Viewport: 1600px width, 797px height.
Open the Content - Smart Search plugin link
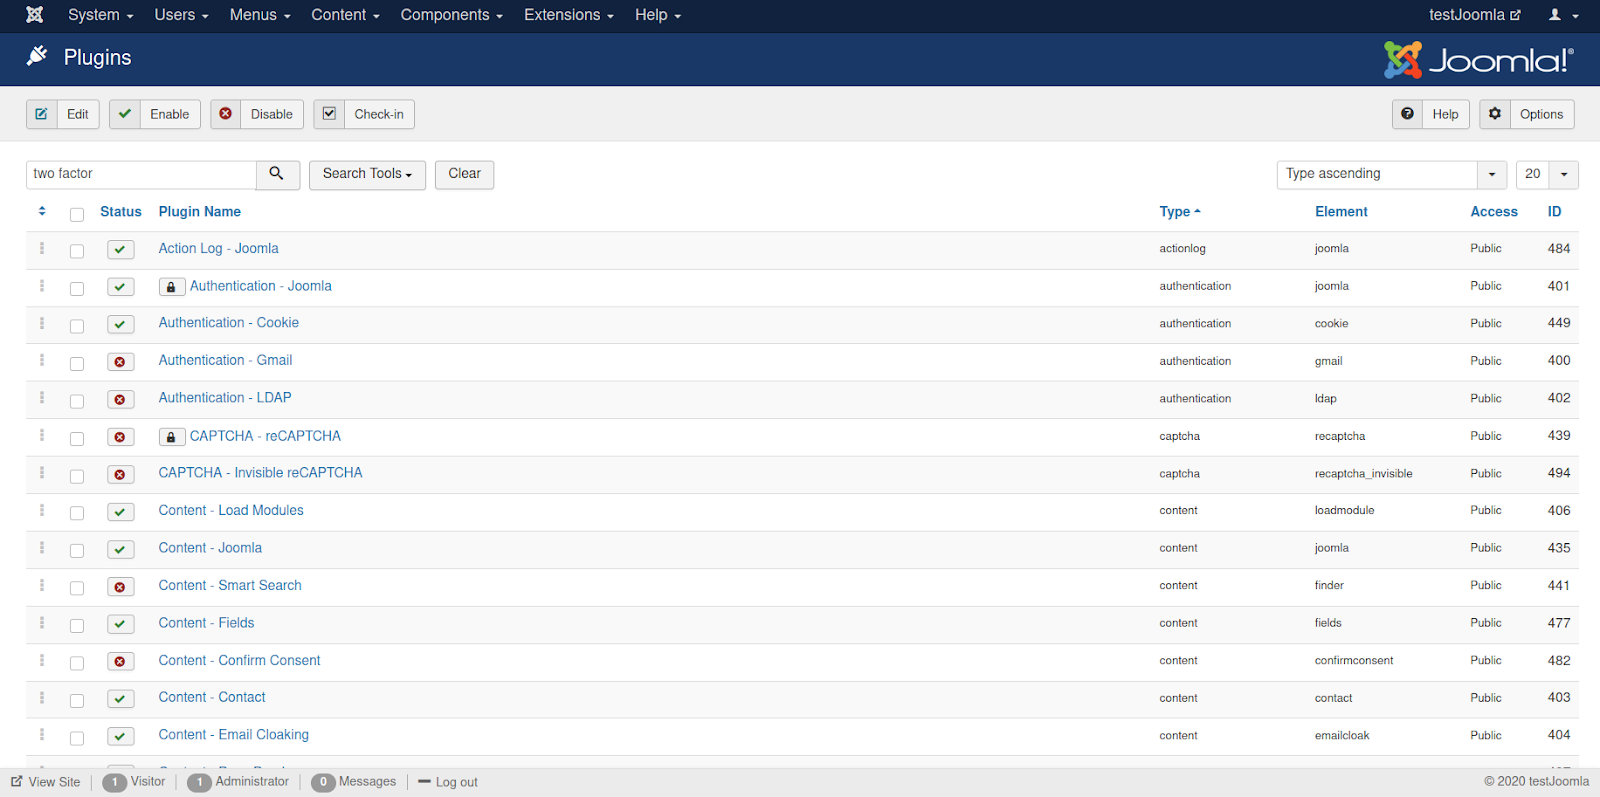(x=230, y=586)
